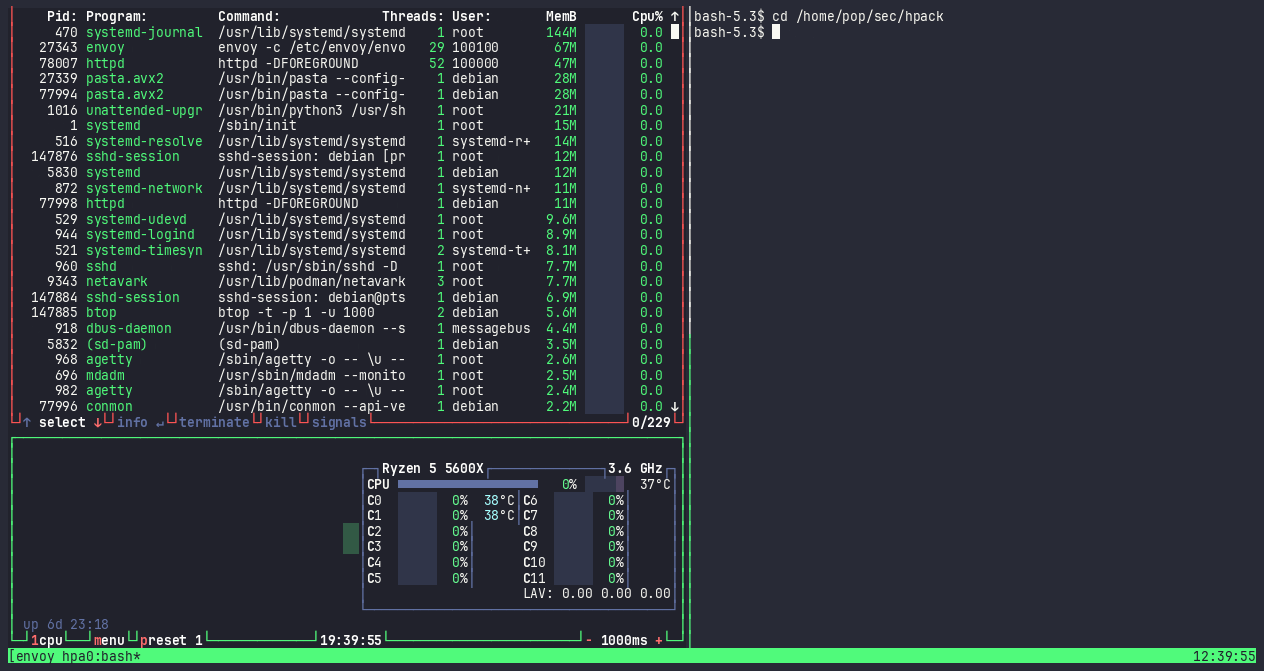Screen dimensions: 1264x671
Task: Select the envoy process with pid 27343
Action: pos(342,48)
